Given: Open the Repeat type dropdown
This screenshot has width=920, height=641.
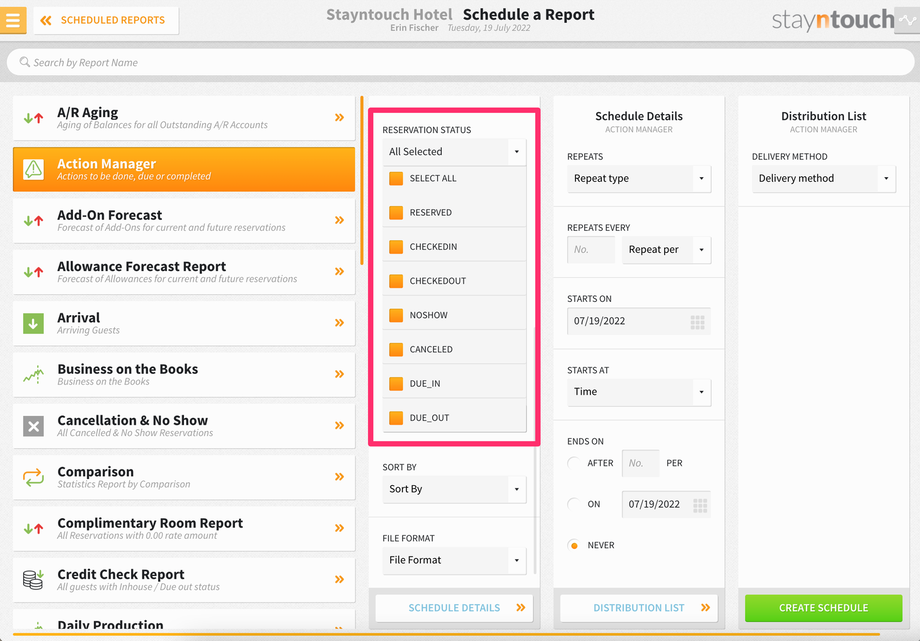Looking at the screenshot, I should pos(639,178).
